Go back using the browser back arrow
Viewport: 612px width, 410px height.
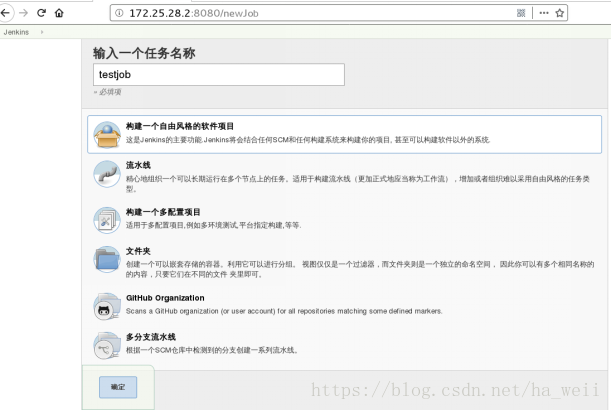tap(5, 13)
